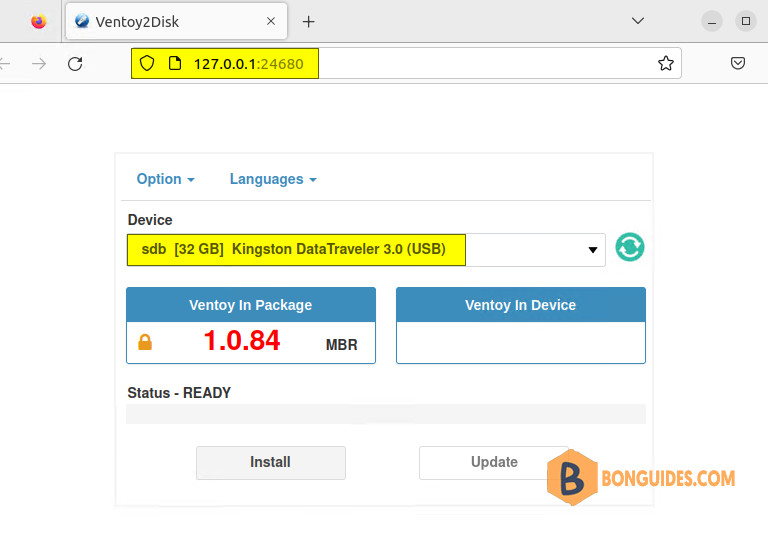Go forward with browser arrow
768x538 pixels.
39,64
